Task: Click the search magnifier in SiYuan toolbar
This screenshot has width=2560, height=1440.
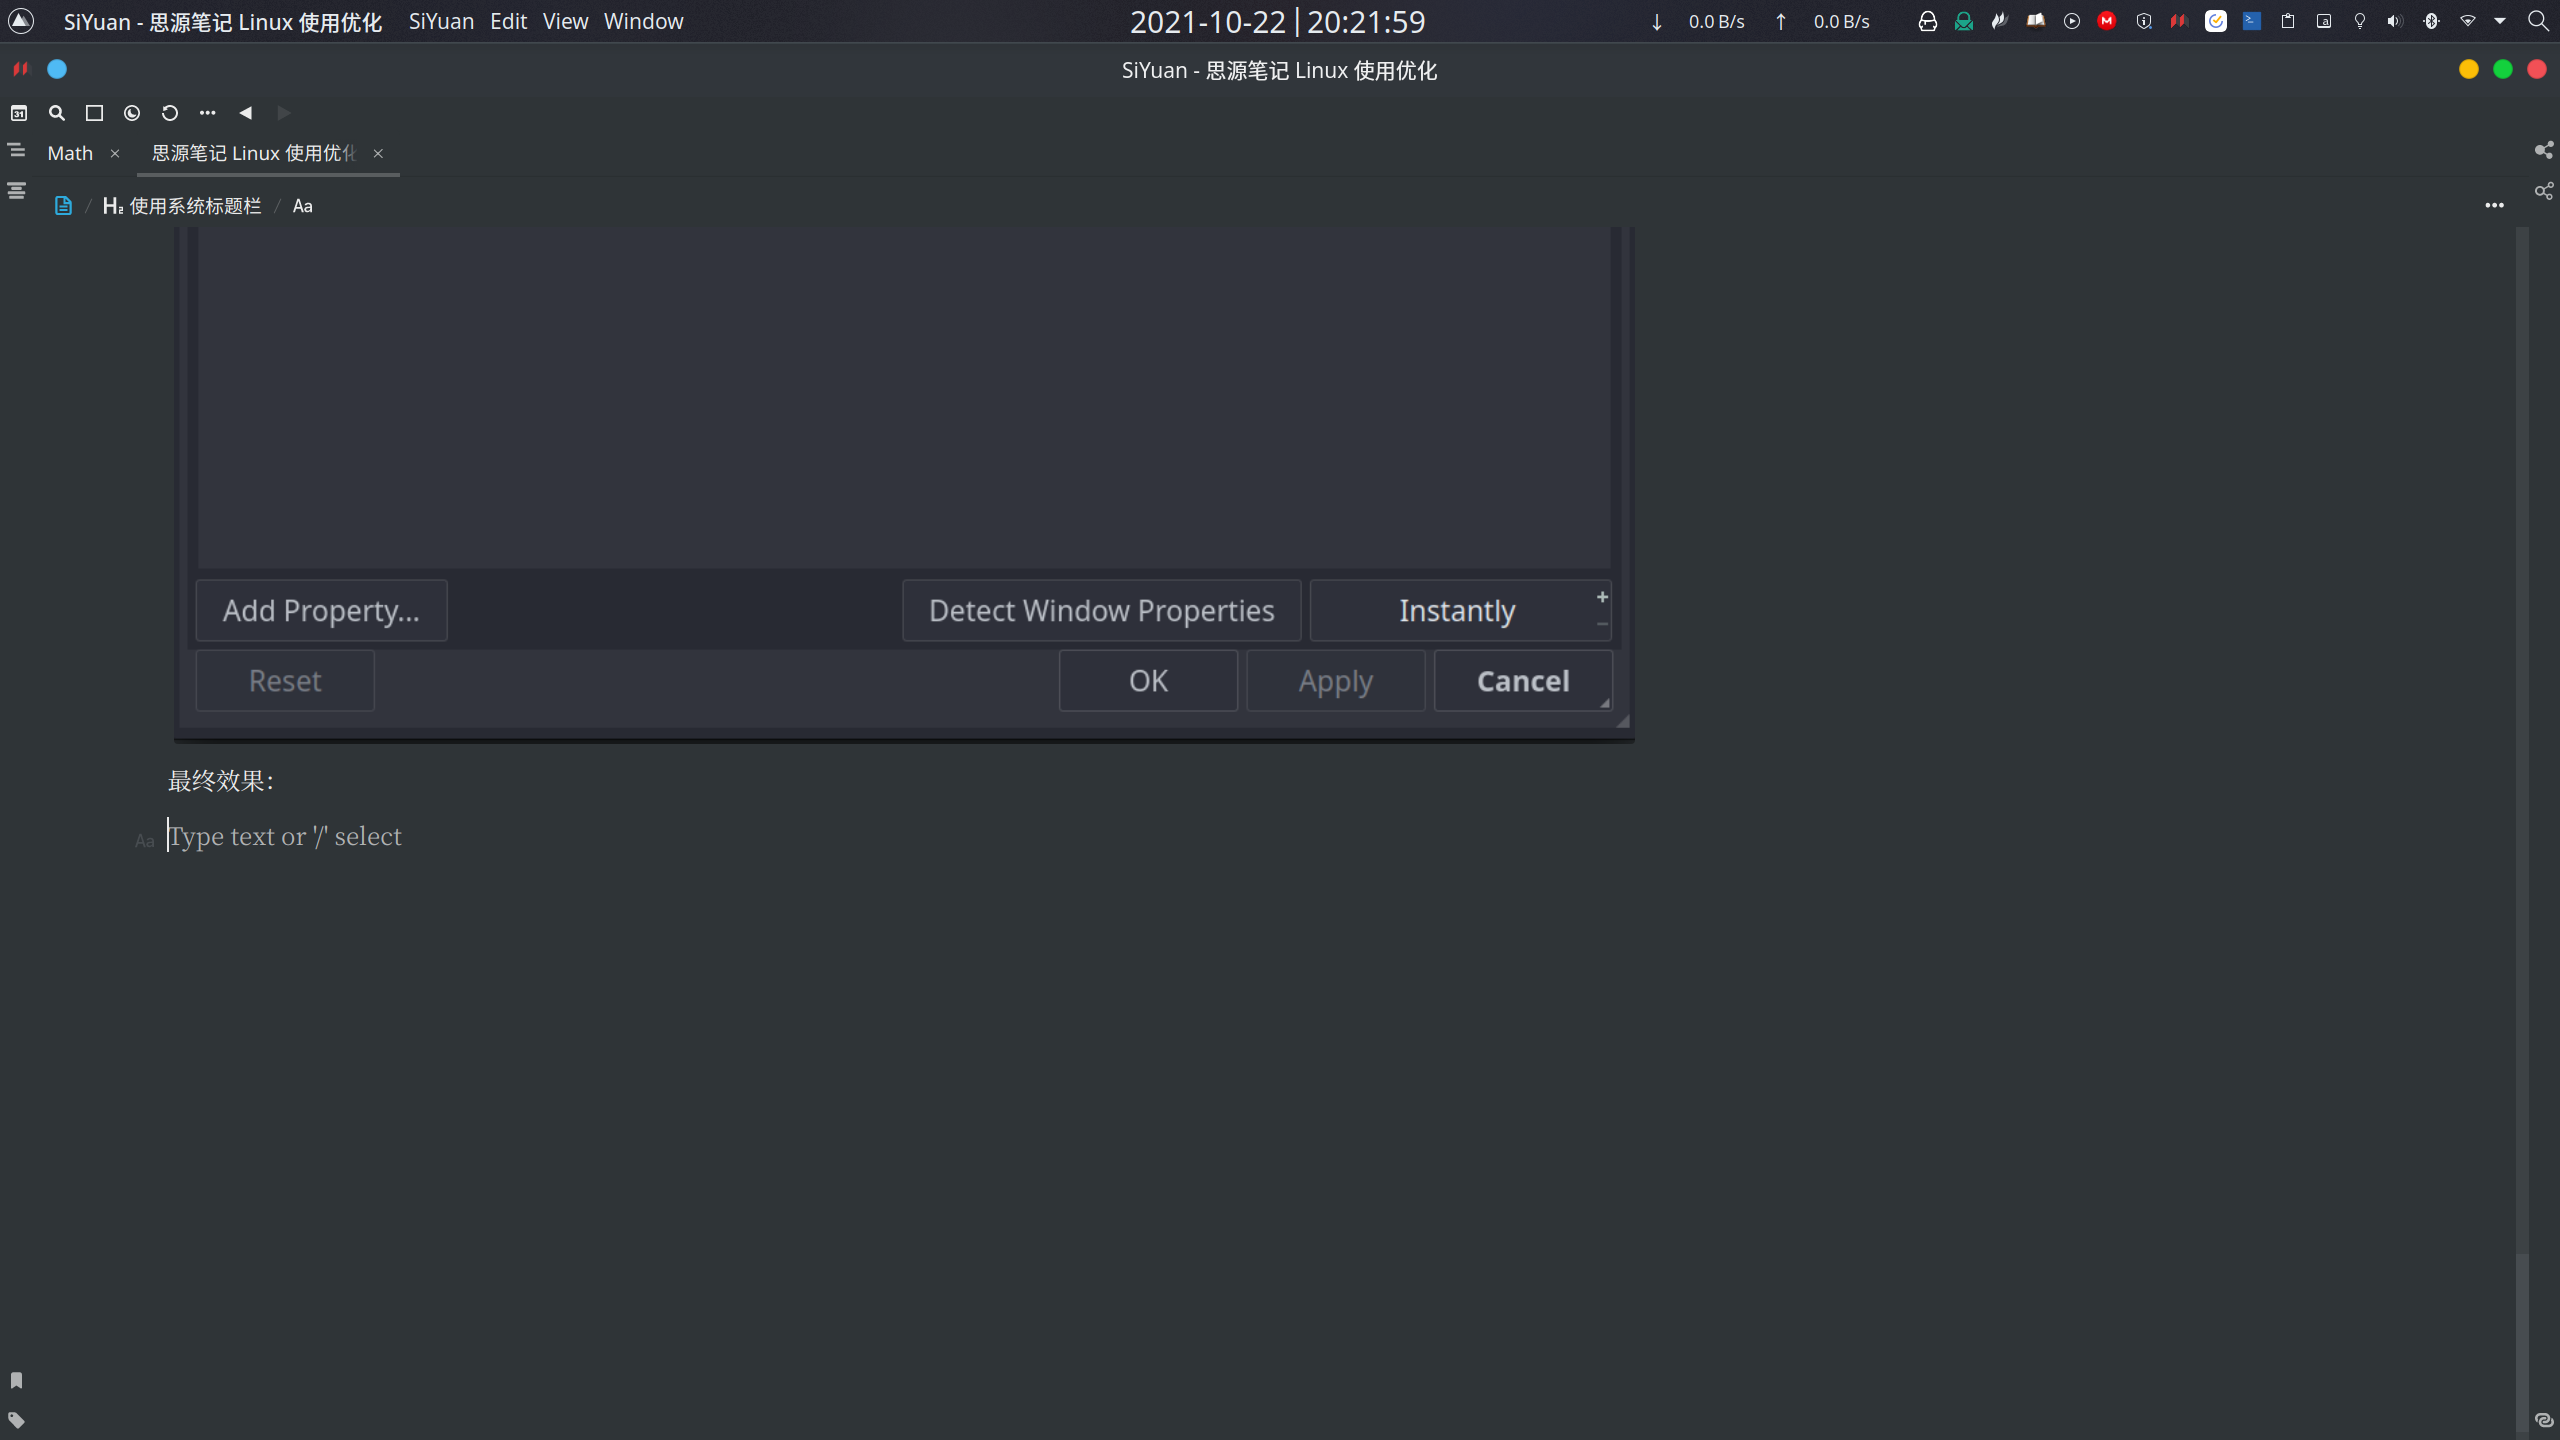Action: point(57,113)
